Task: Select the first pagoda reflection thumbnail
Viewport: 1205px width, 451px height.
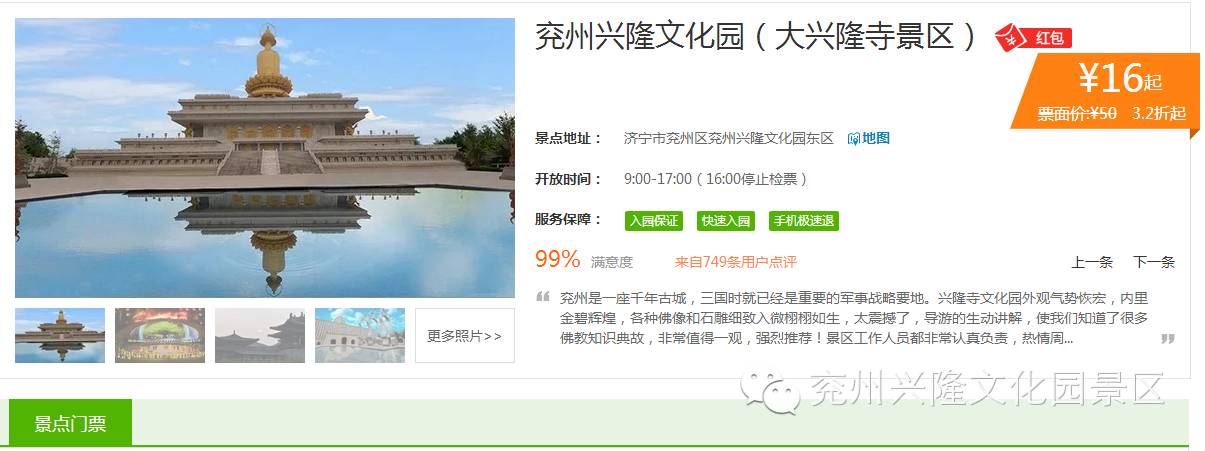Action: pos(60,335)
